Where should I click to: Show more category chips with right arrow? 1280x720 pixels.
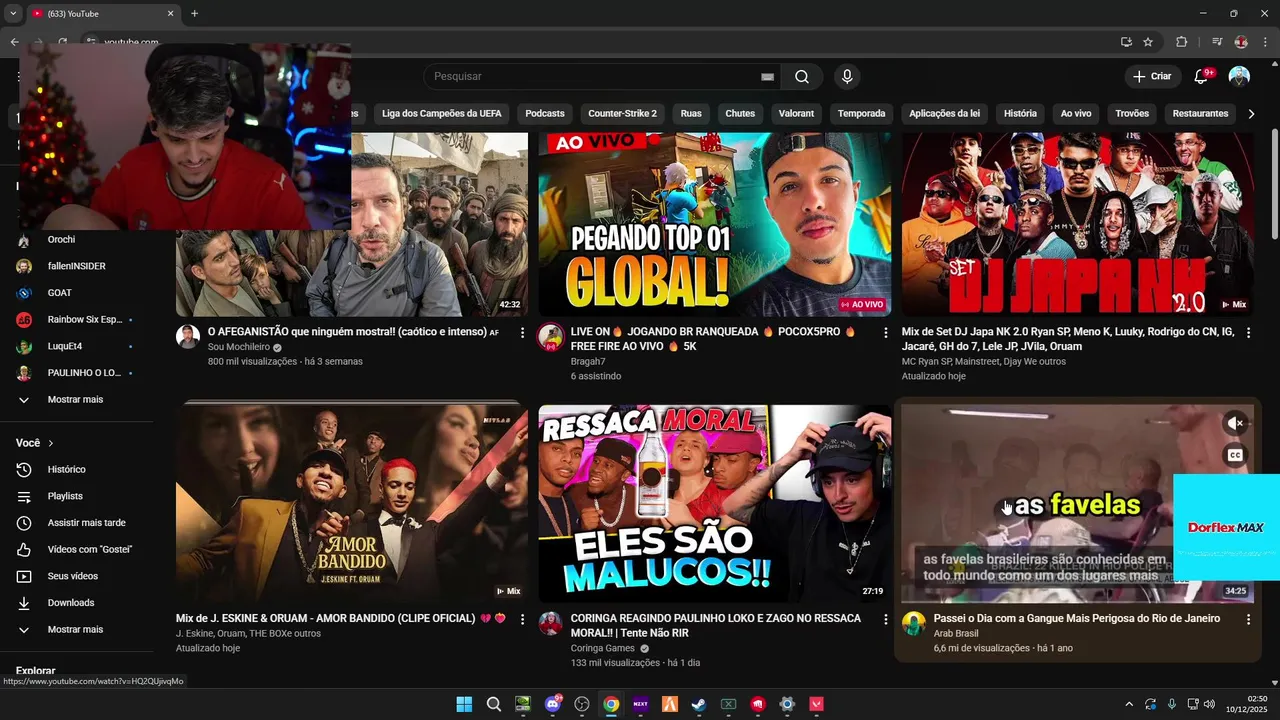[1250, 114]
